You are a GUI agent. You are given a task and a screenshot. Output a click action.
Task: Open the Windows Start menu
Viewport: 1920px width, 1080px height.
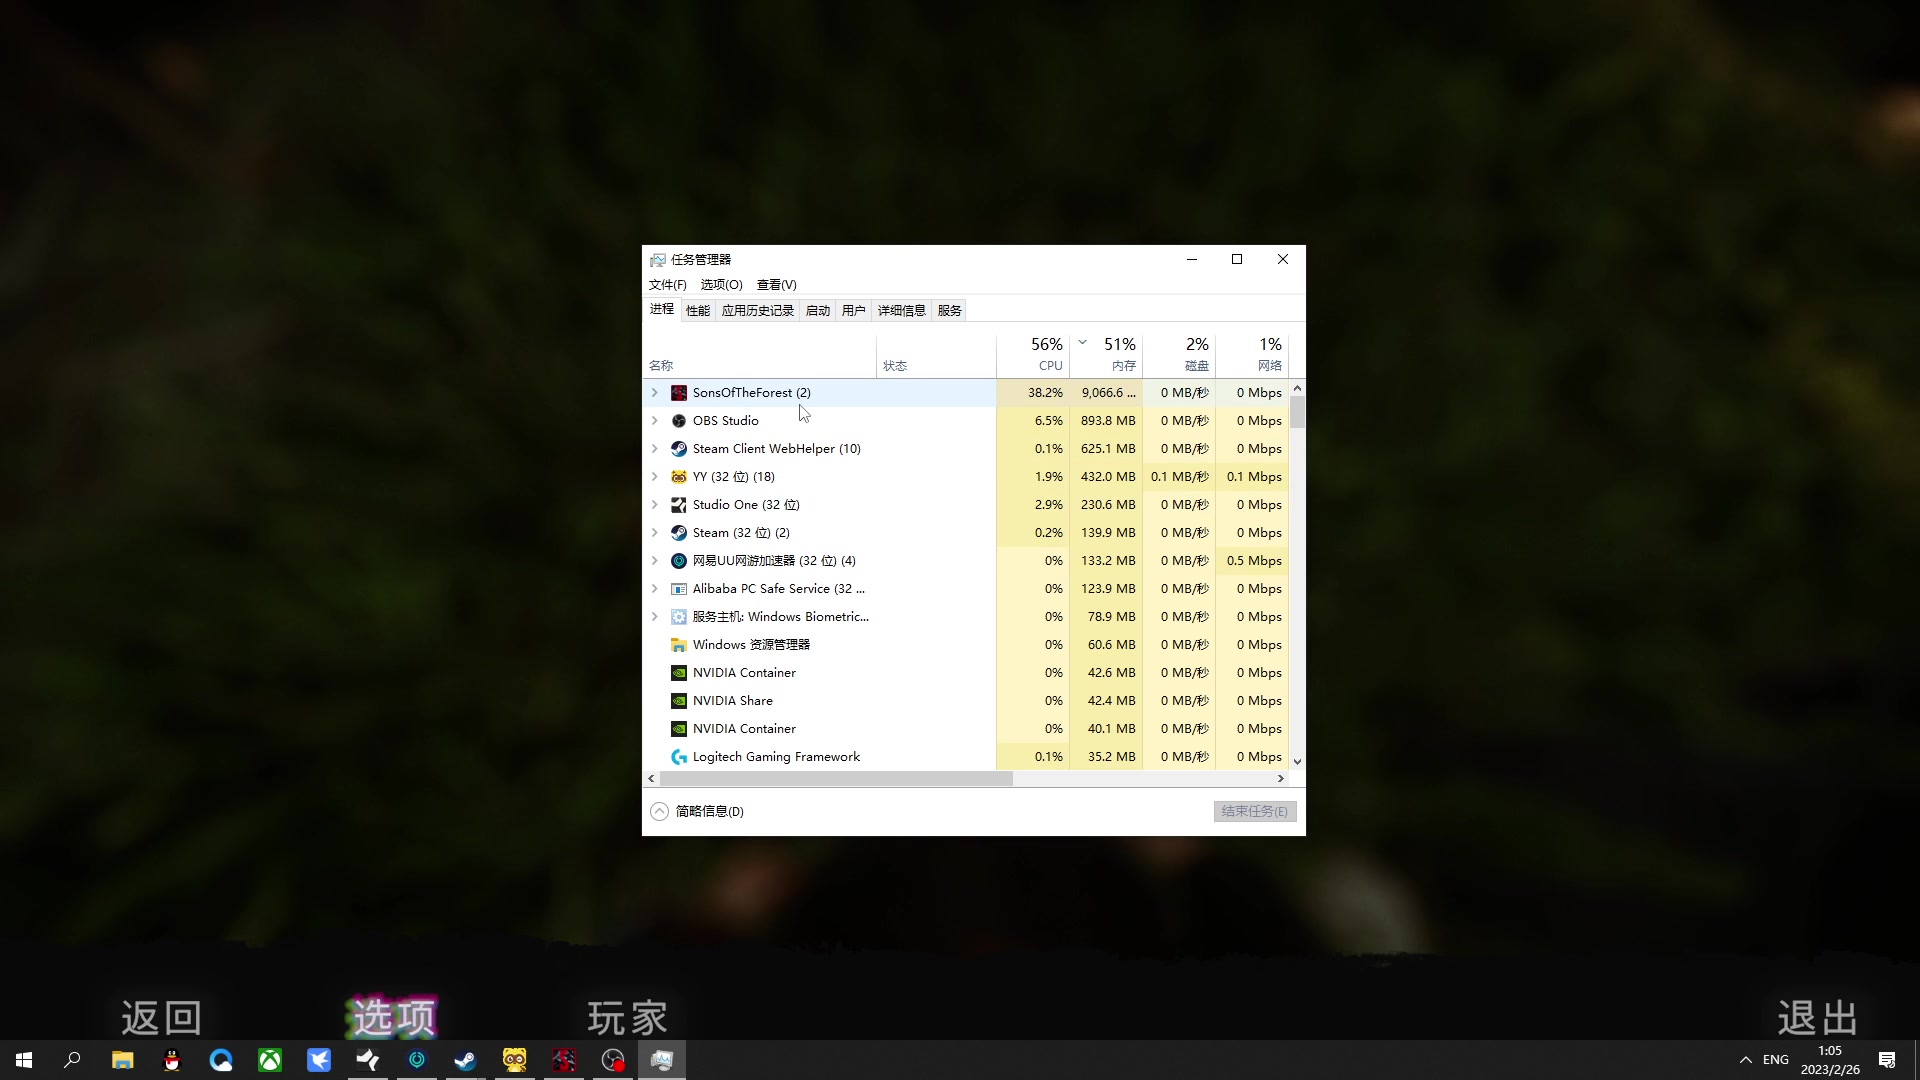pos(24,1060)
